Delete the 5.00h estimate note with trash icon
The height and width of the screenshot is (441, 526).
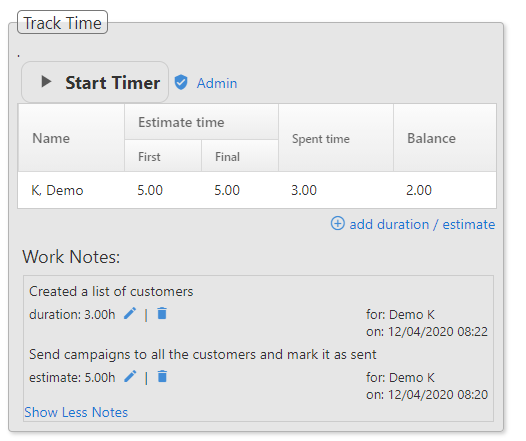(x=162, y=376)
